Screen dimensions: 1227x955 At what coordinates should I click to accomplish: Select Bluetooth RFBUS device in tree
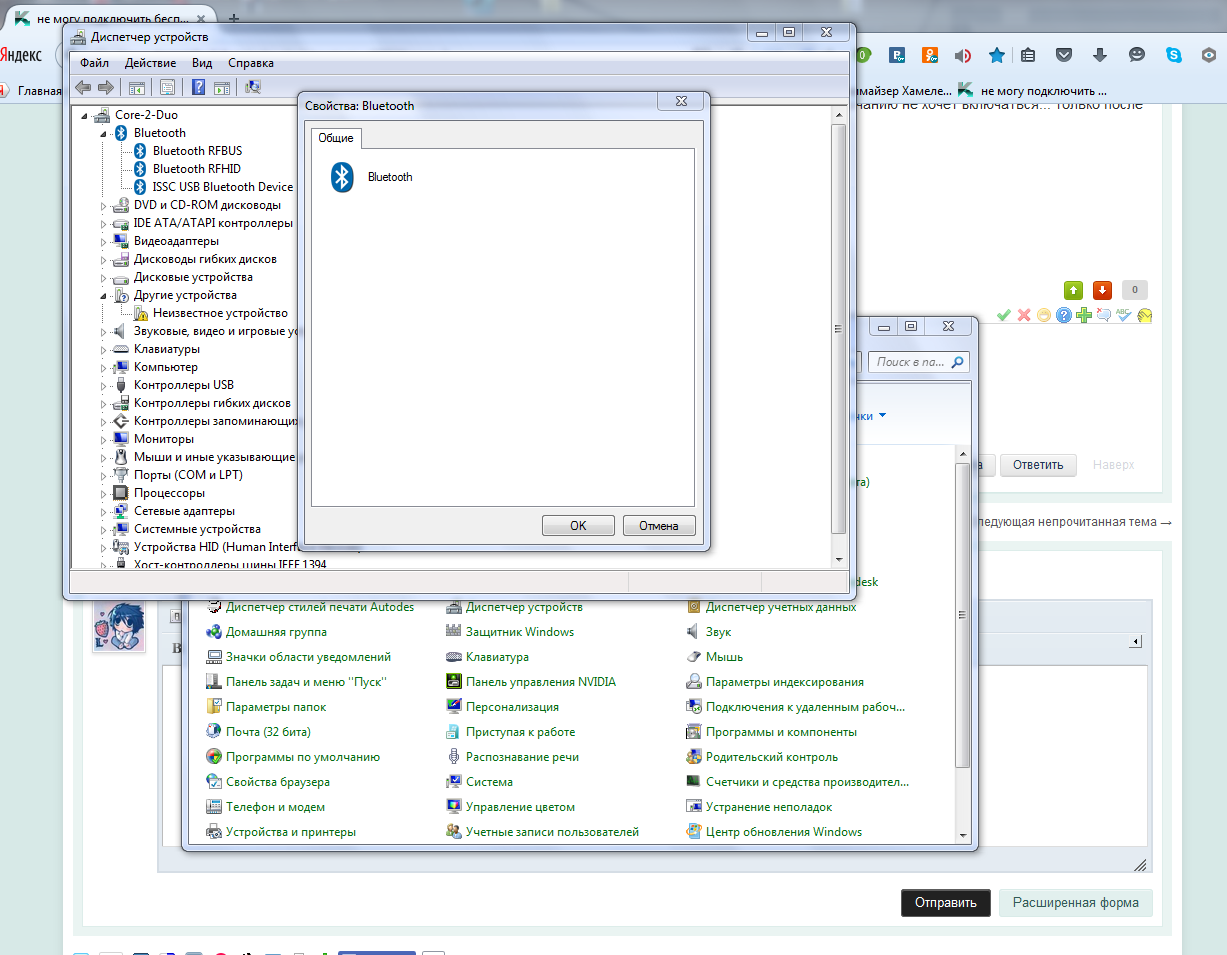(197, 151)
